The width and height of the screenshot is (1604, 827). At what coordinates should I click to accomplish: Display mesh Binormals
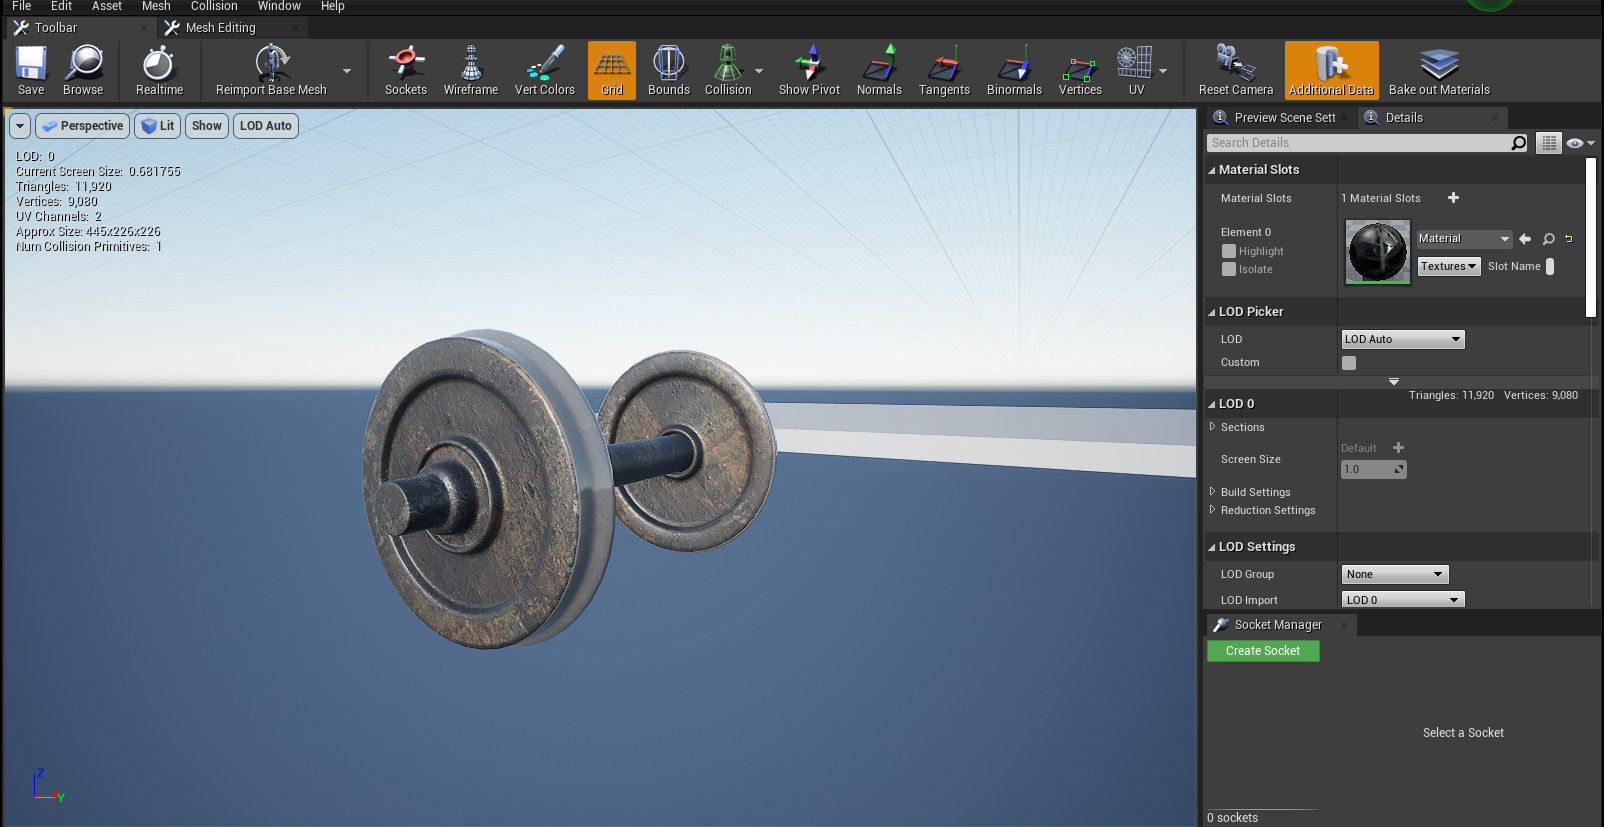[1014, 71]
